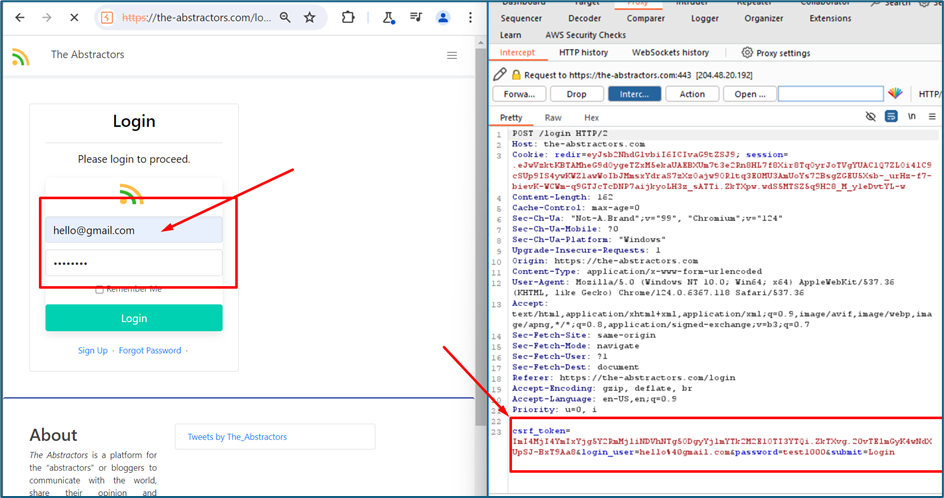Open the multicolor highlight picker icon
944x498 pixels.
pos(895,93)
